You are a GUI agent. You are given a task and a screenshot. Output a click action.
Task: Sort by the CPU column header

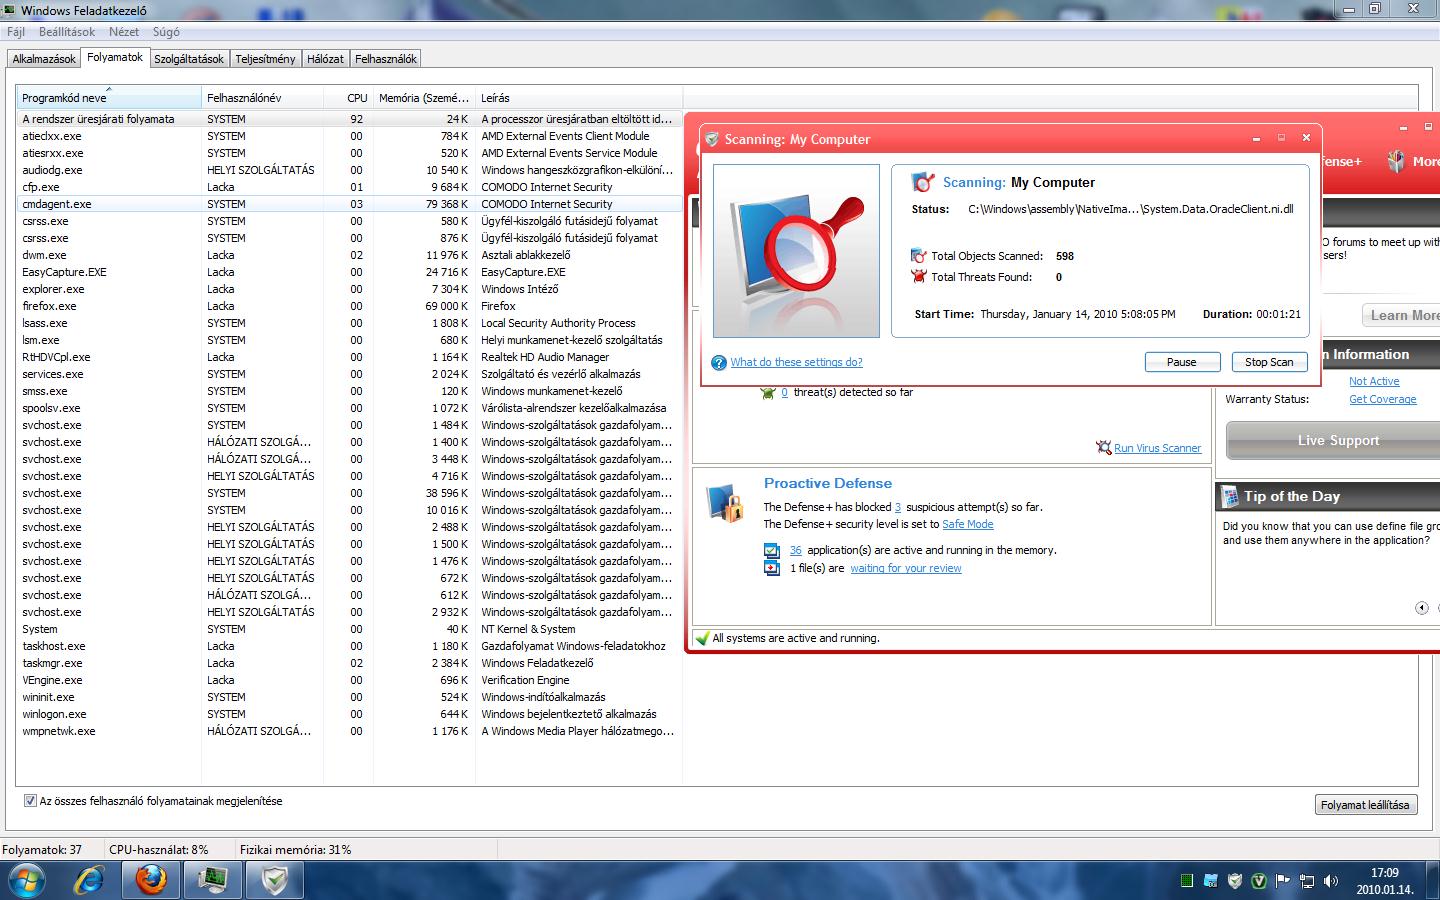tap(348, 98)
